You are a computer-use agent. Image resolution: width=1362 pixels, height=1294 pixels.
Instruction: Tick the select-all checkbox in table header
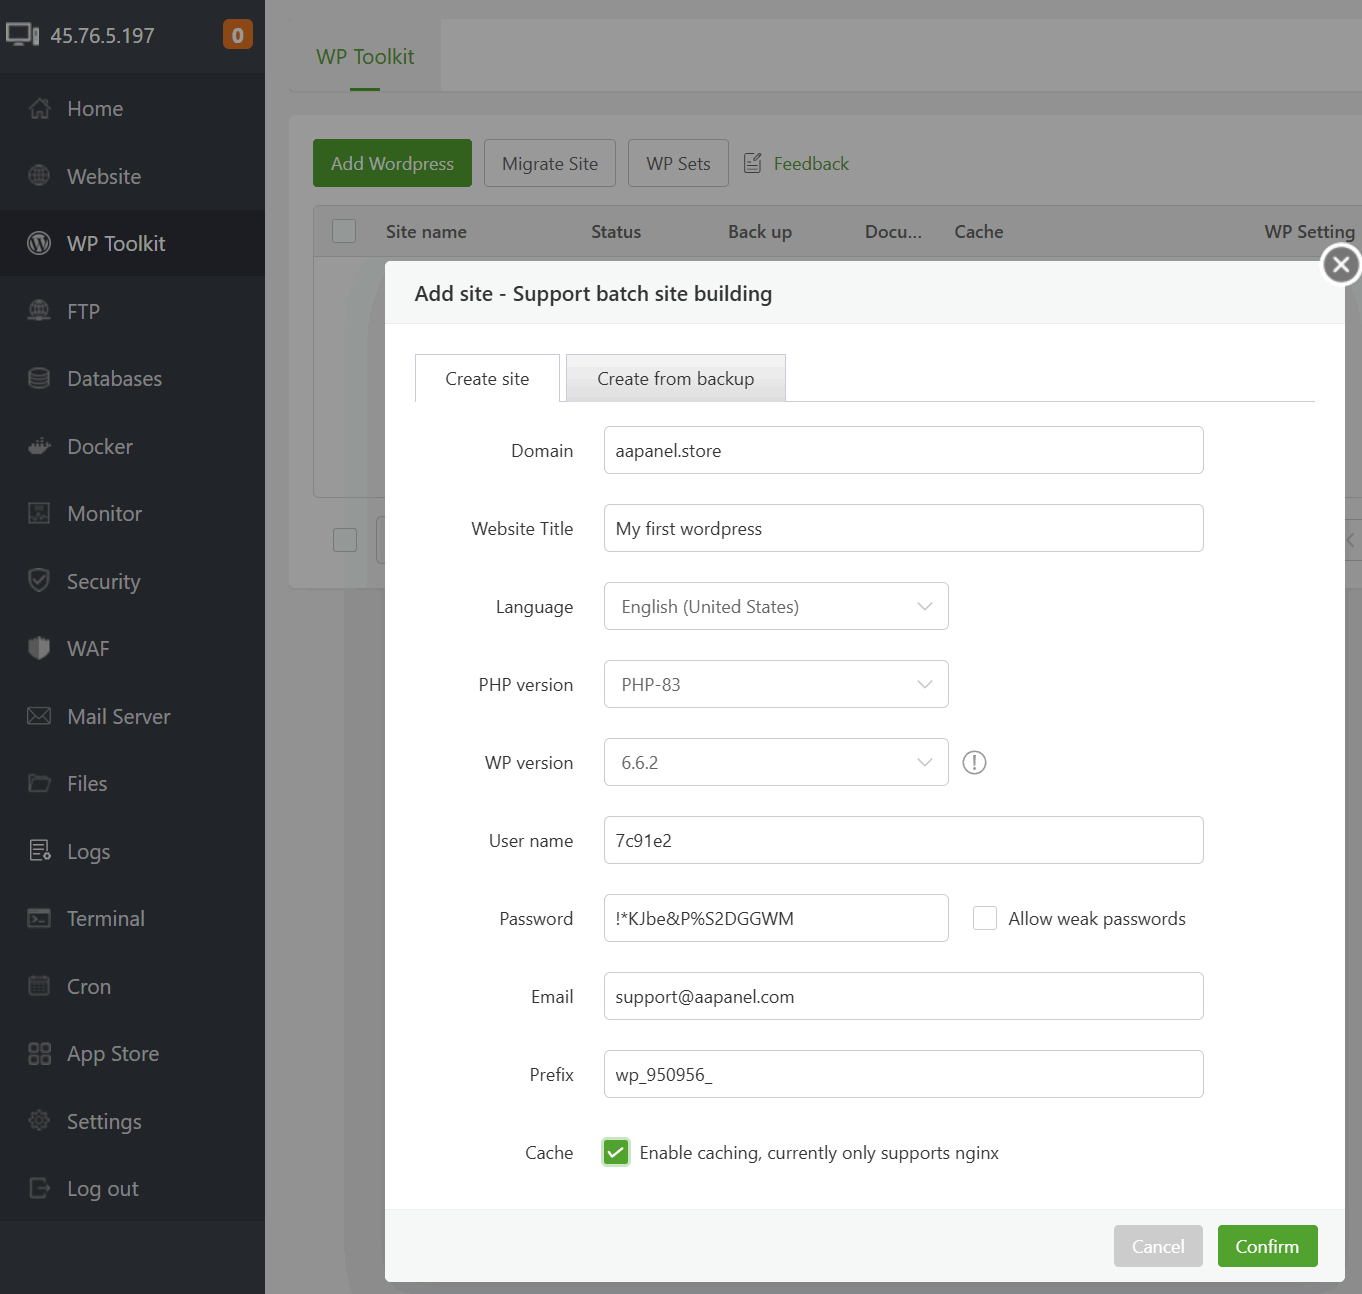(344, 231)
